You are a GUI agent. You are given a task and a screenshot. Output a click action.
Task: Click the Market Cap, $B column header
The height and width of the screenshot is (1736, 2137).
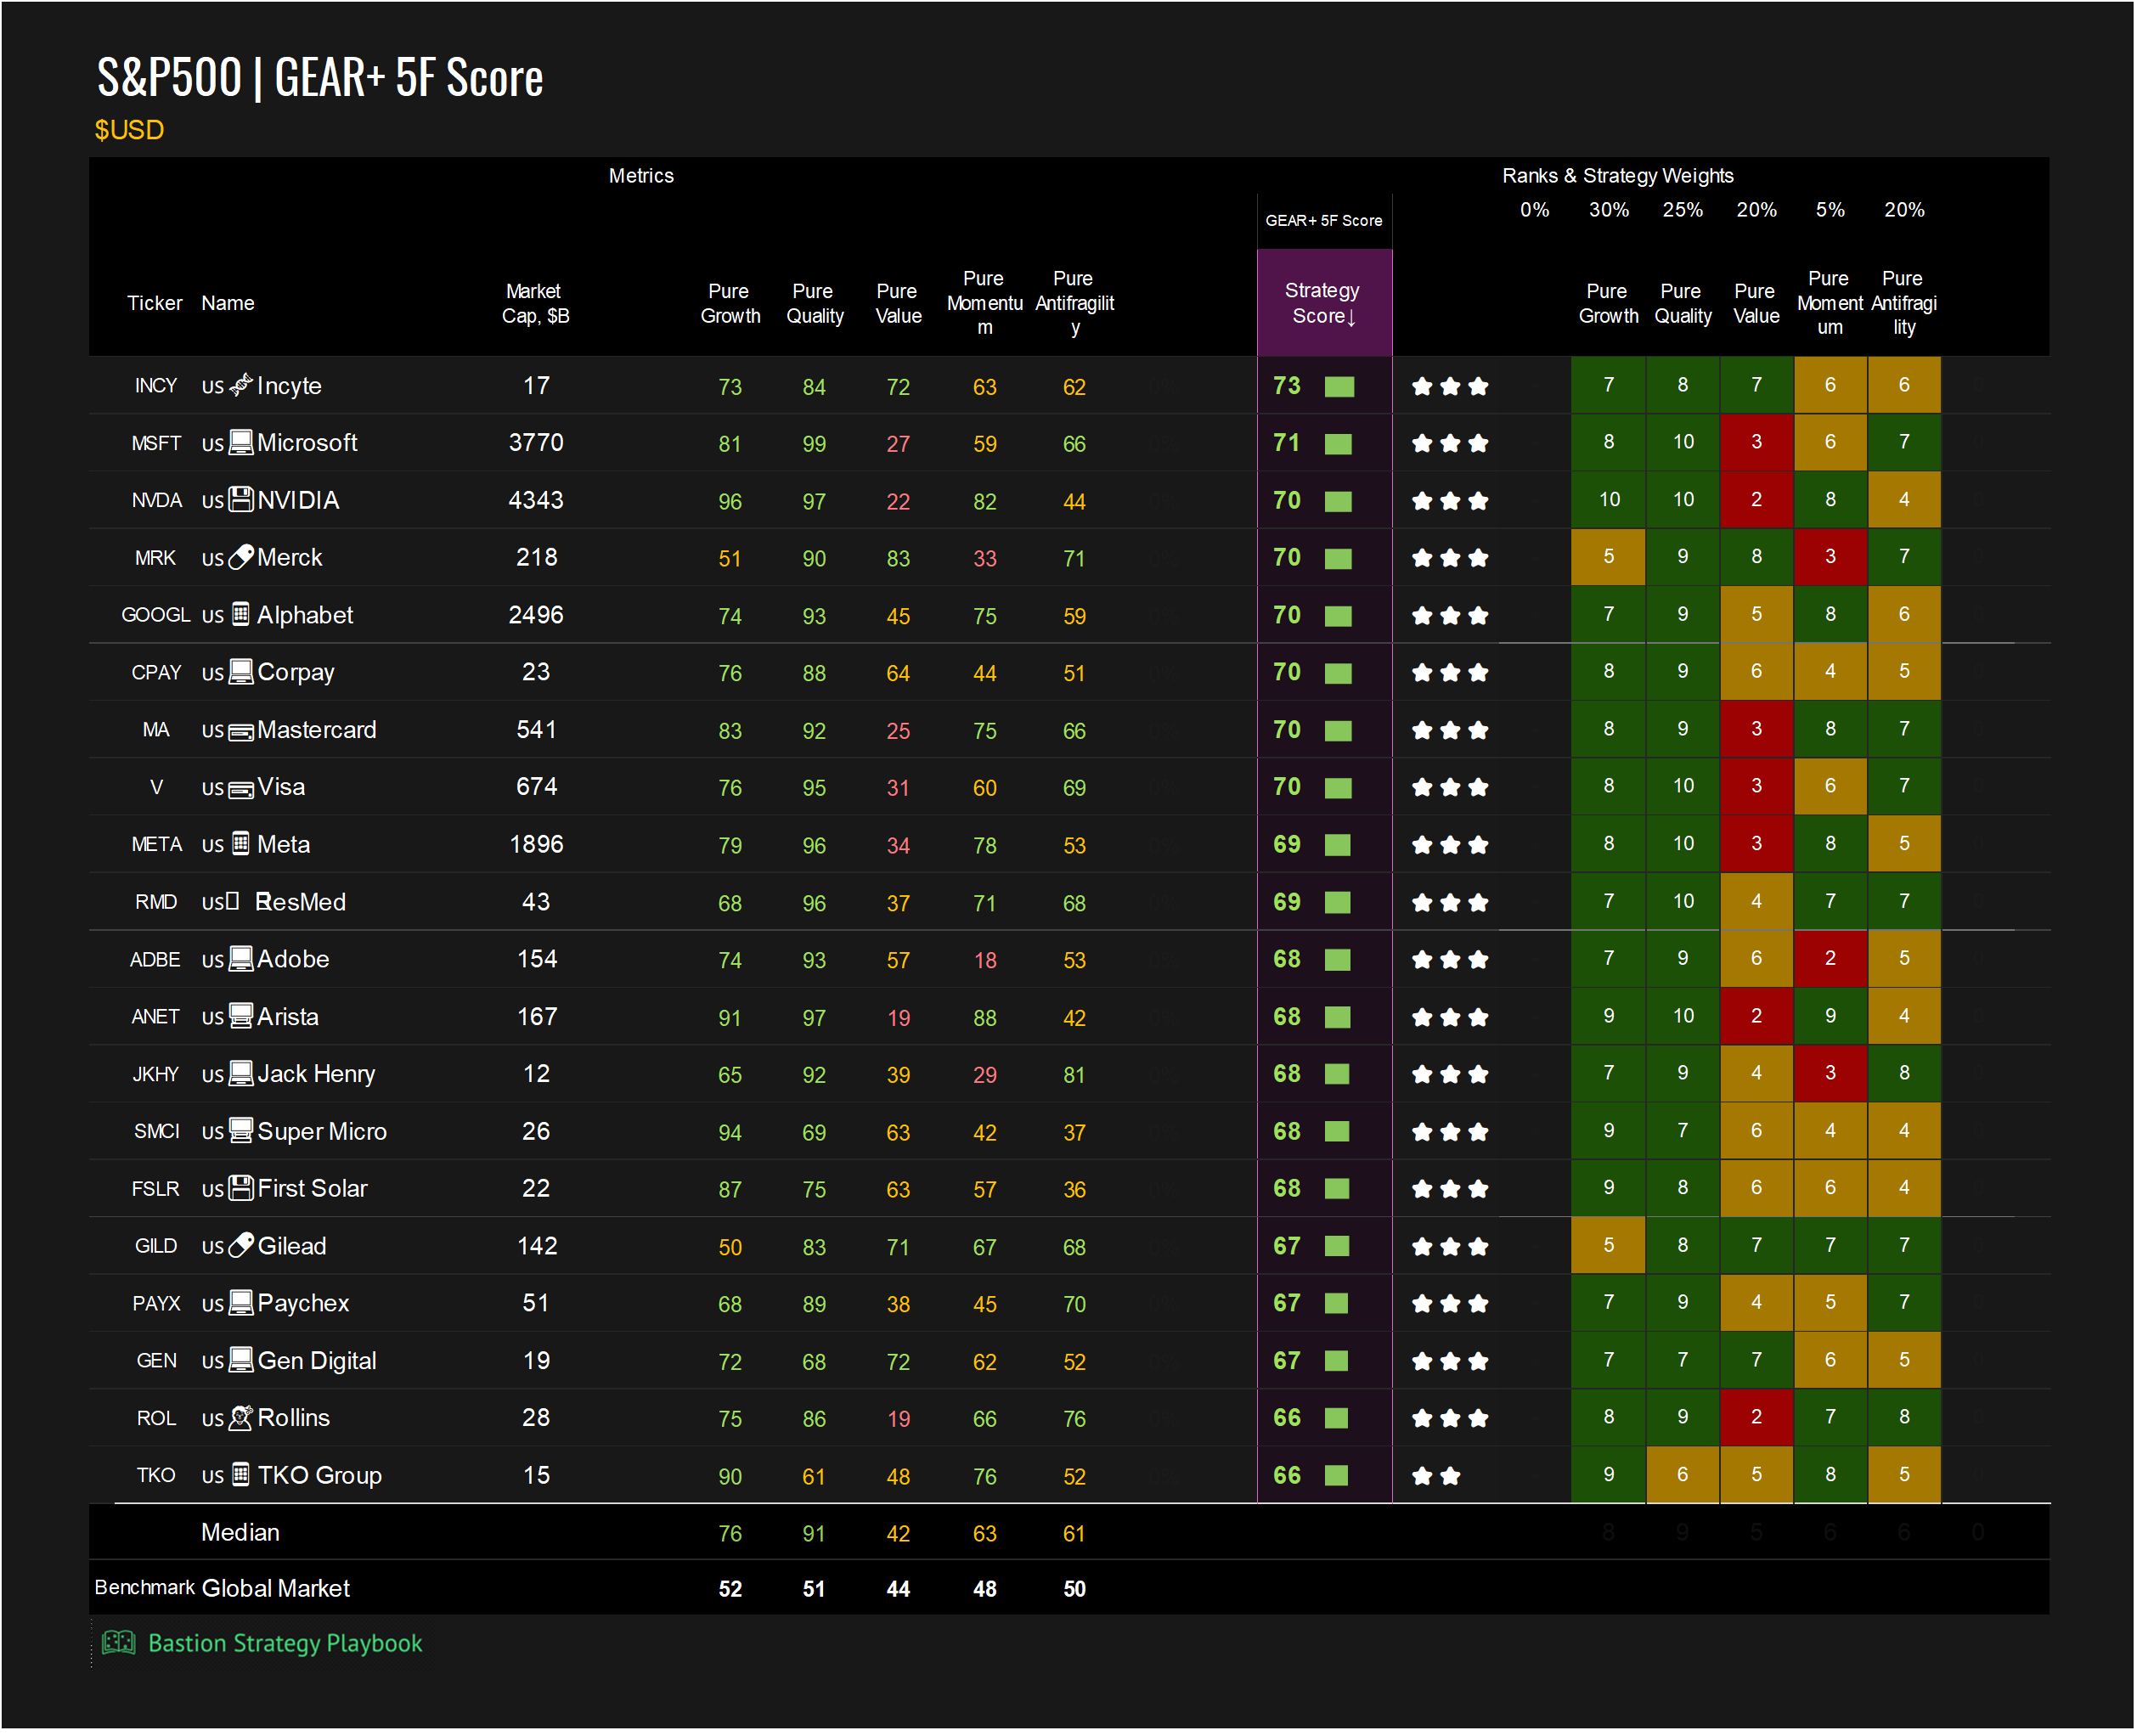(535, 303)
